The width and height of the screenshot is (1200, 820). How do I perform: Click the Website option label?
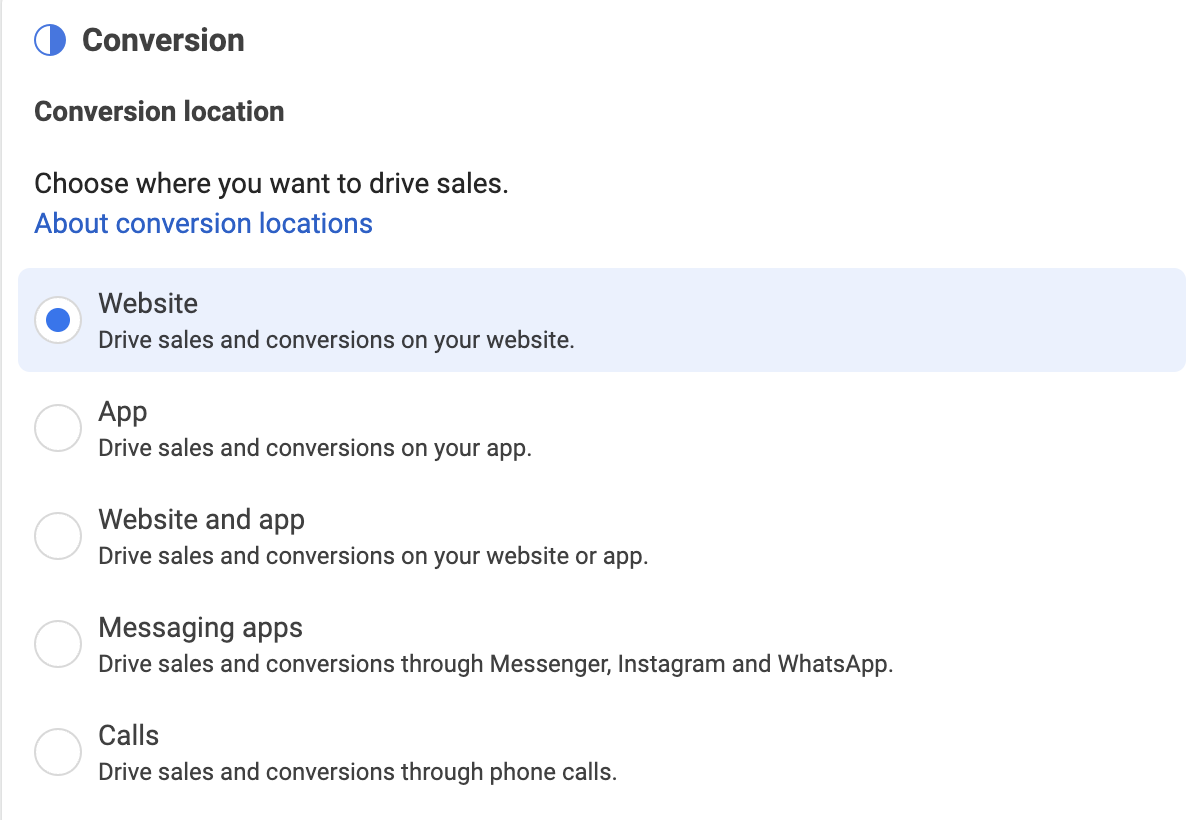point(147,303)
